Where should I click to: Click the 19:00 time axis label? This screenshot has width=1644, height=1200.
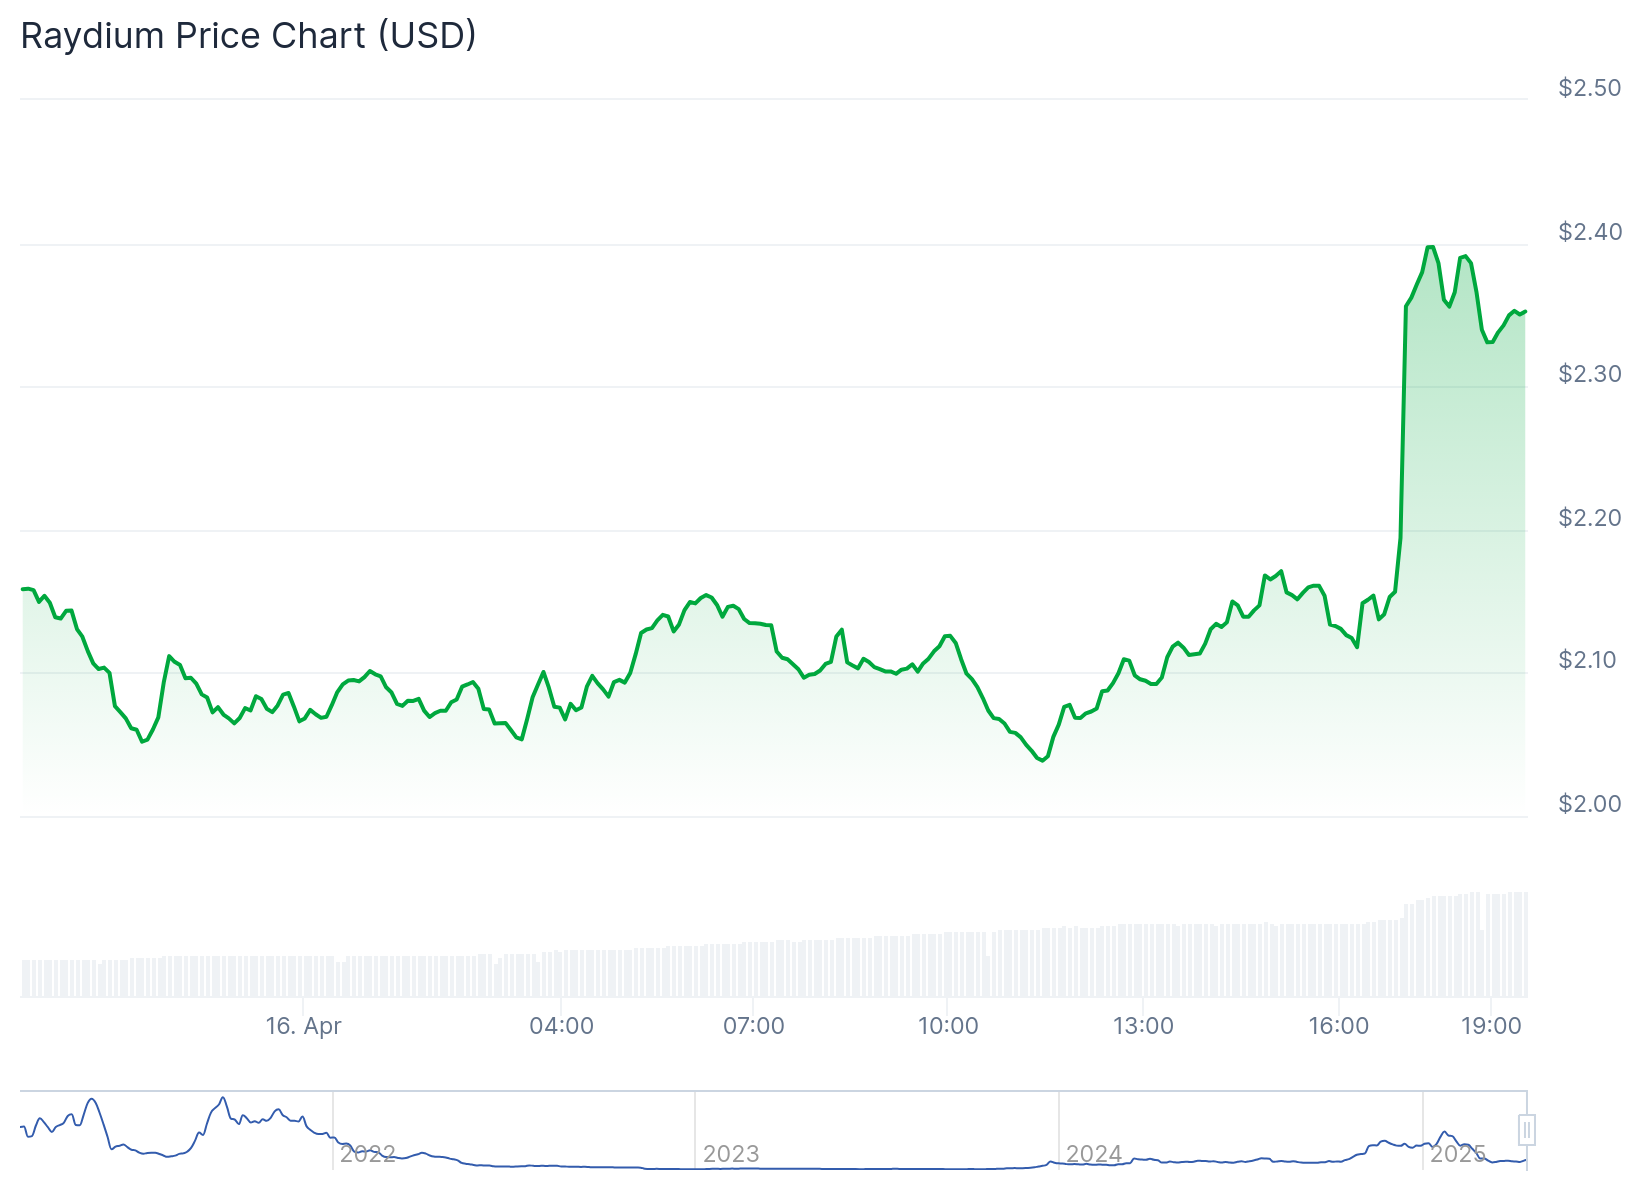click(1491, 1026)
